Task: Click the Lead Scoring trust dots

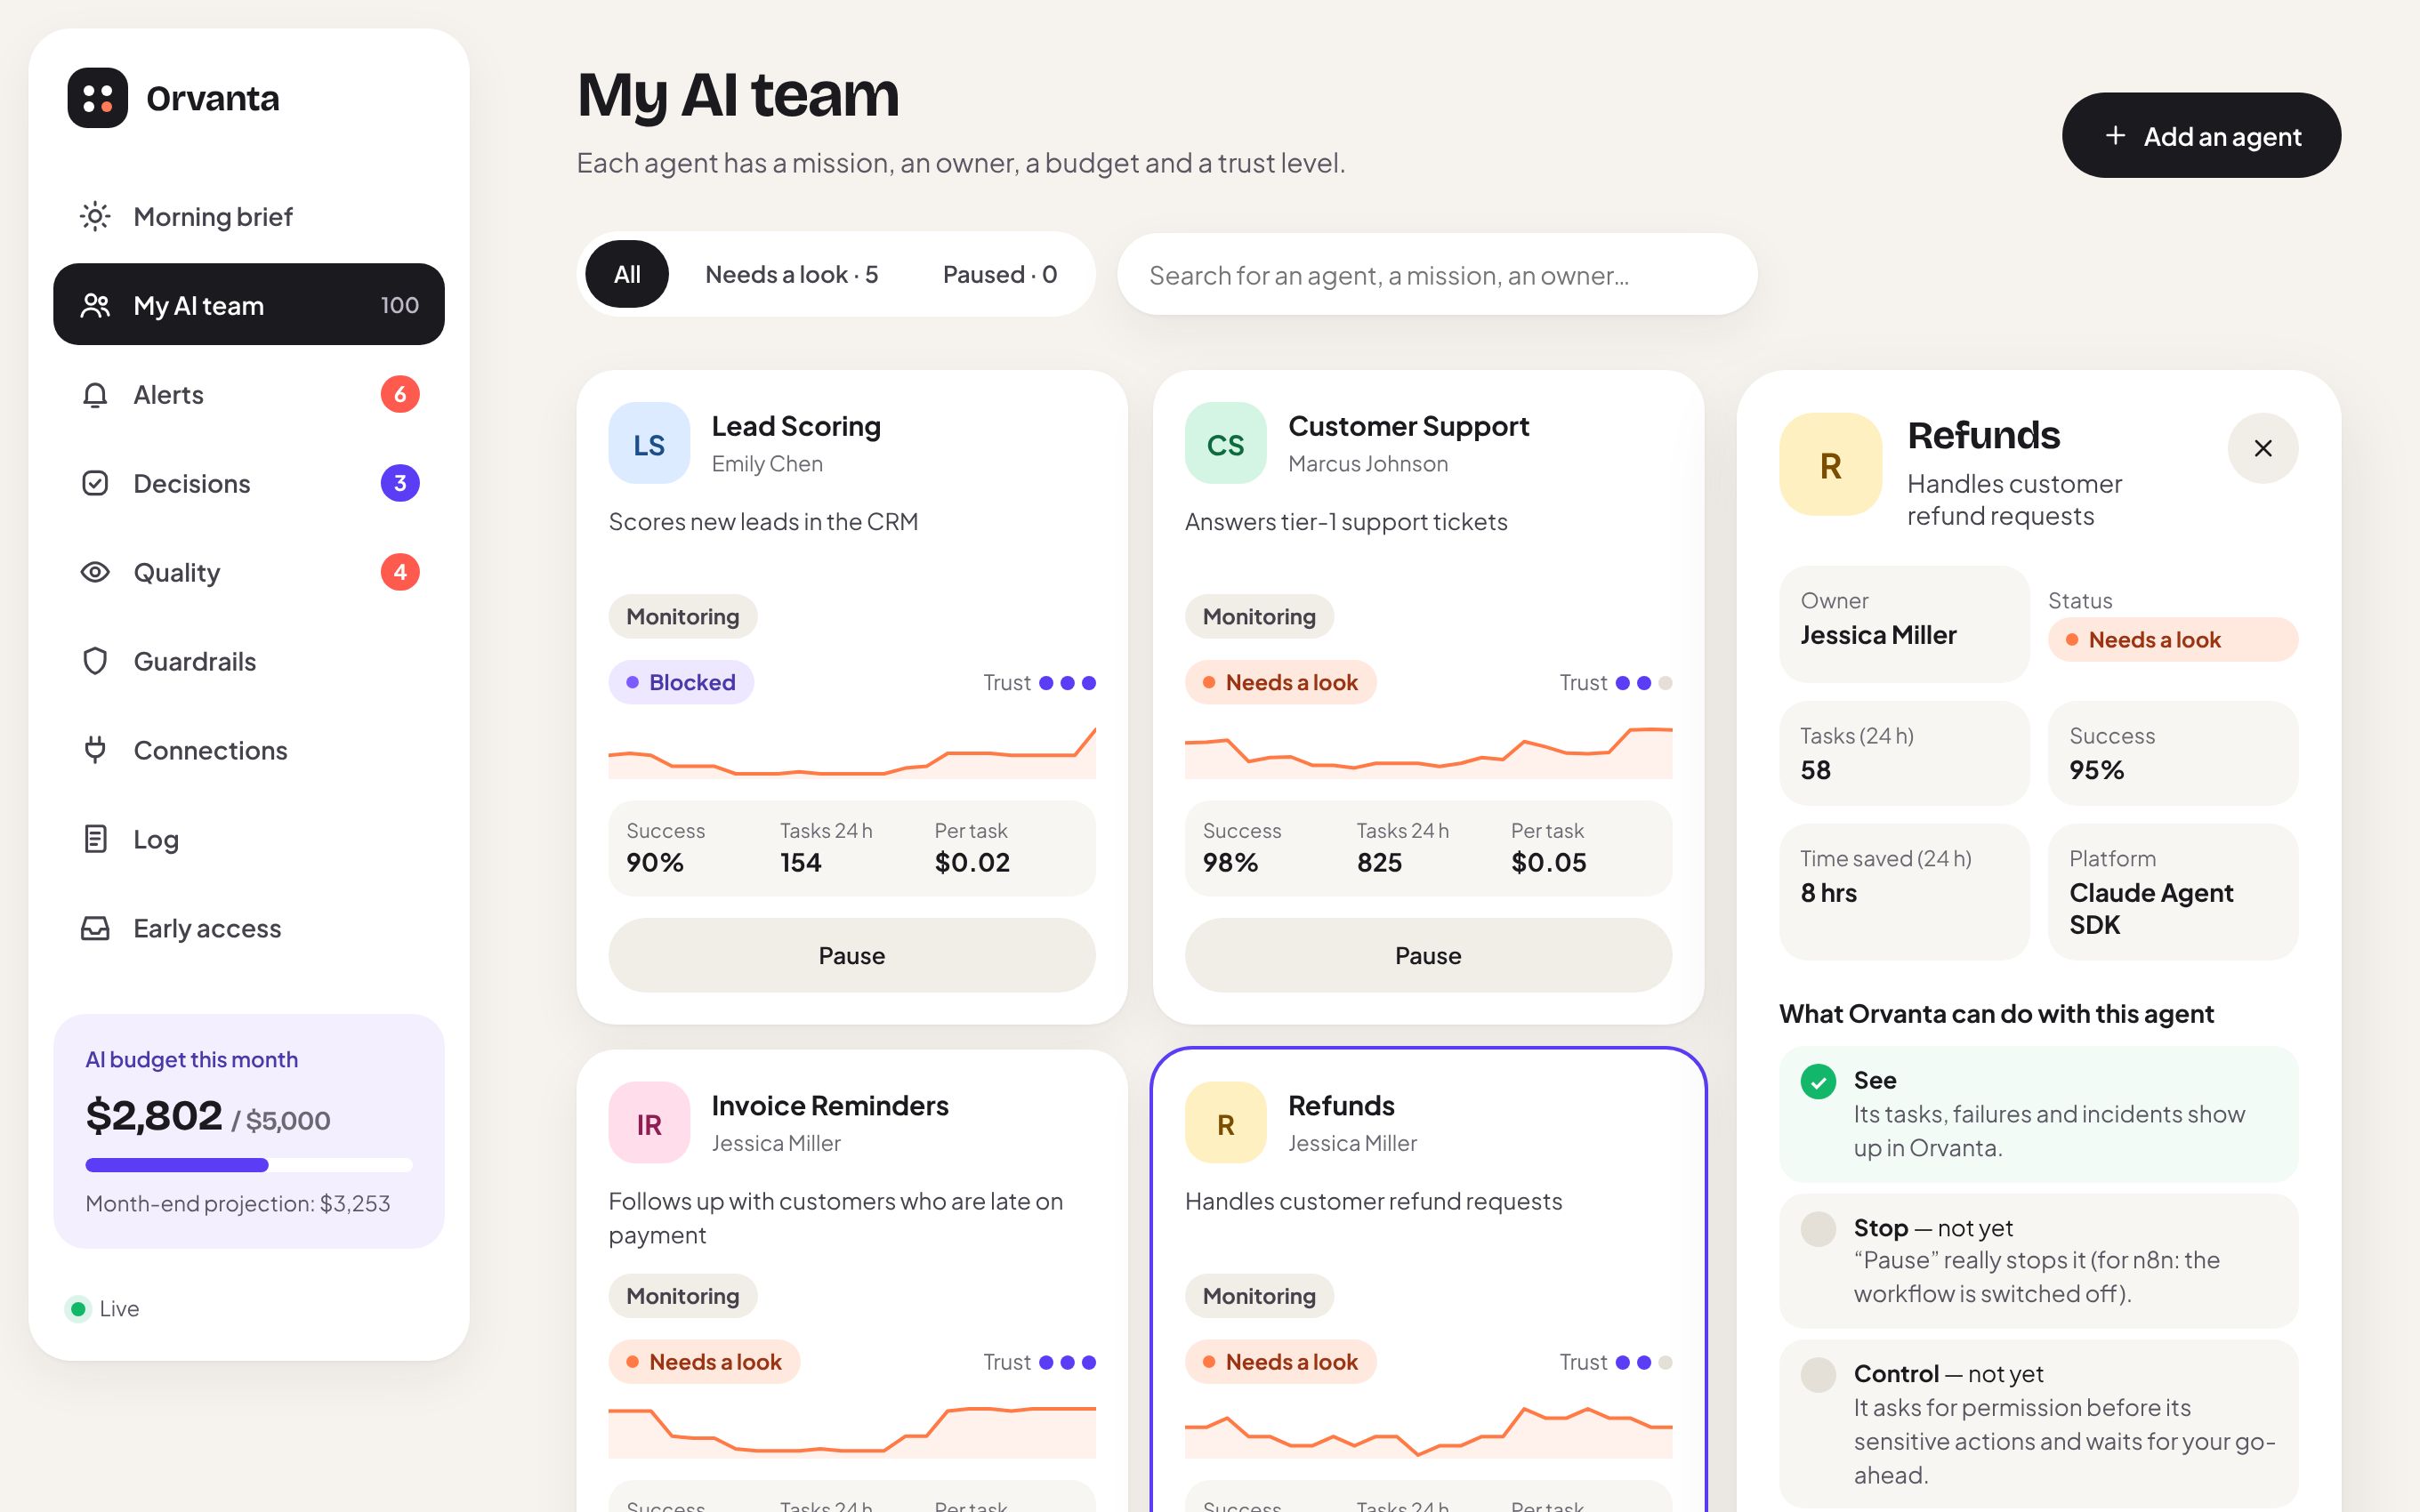Action: click(1067, 683)
